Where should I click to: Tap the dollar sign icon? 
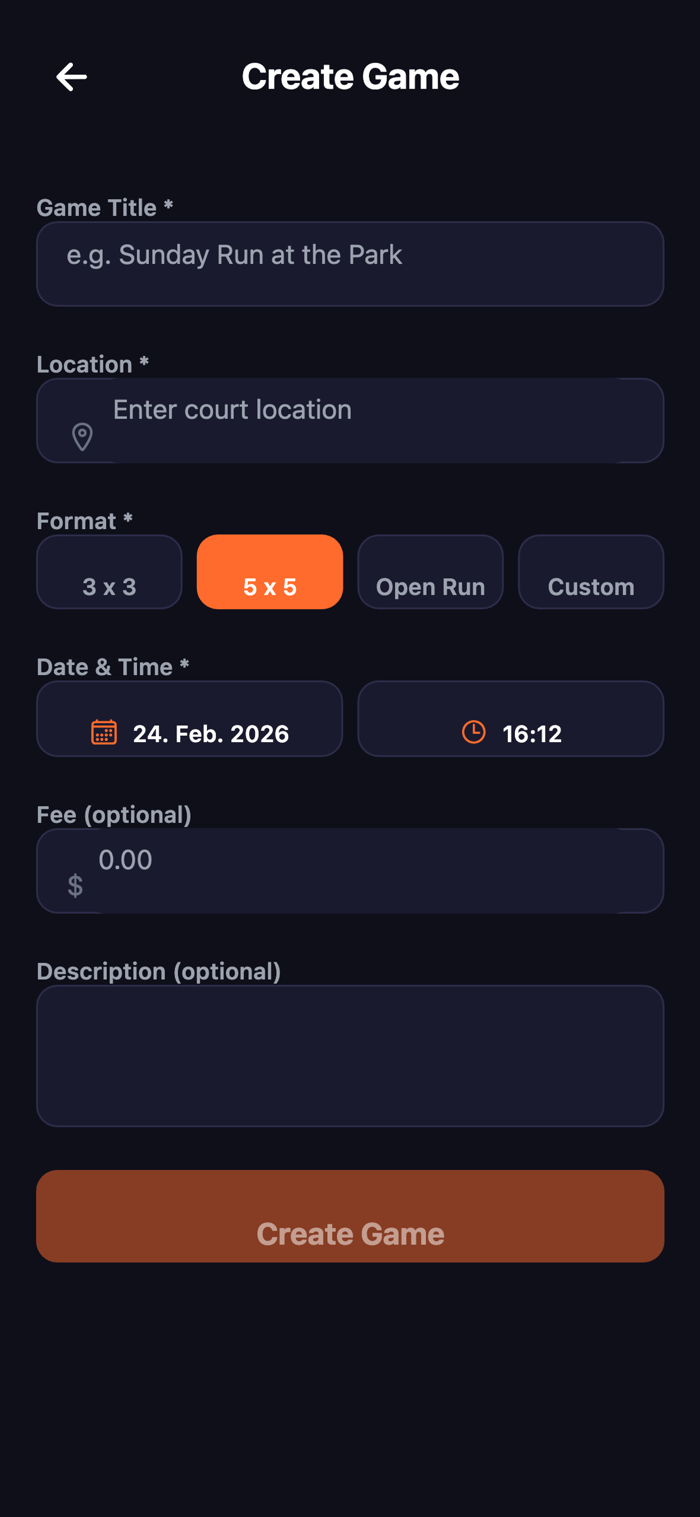(75, 885)
